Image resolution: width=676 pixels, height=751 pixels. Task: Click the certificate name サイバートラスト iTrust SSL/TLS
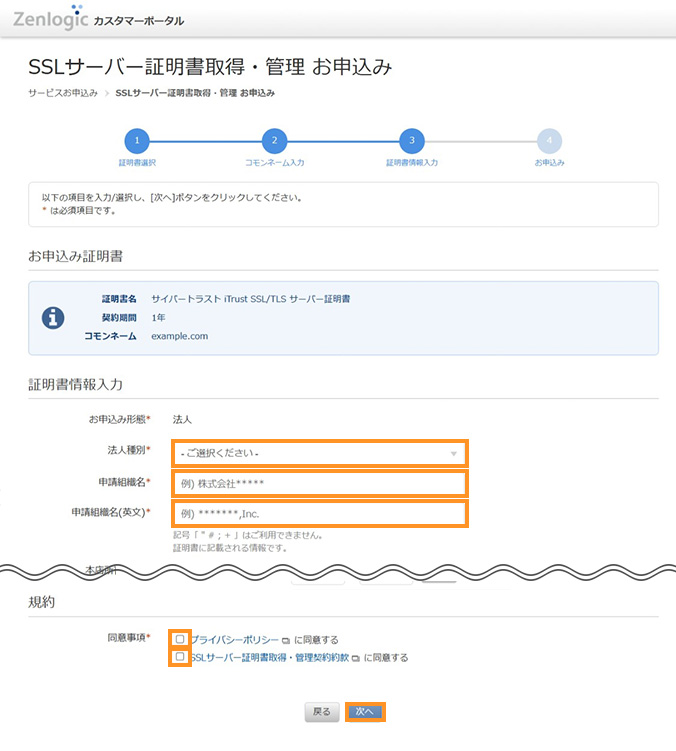(x=251, y=299)
